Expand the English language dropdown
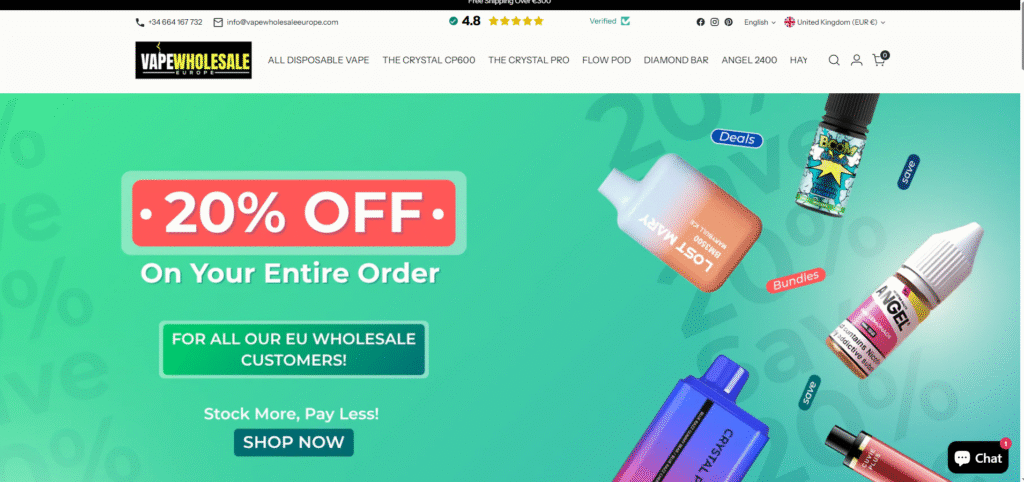 point(760,22)
